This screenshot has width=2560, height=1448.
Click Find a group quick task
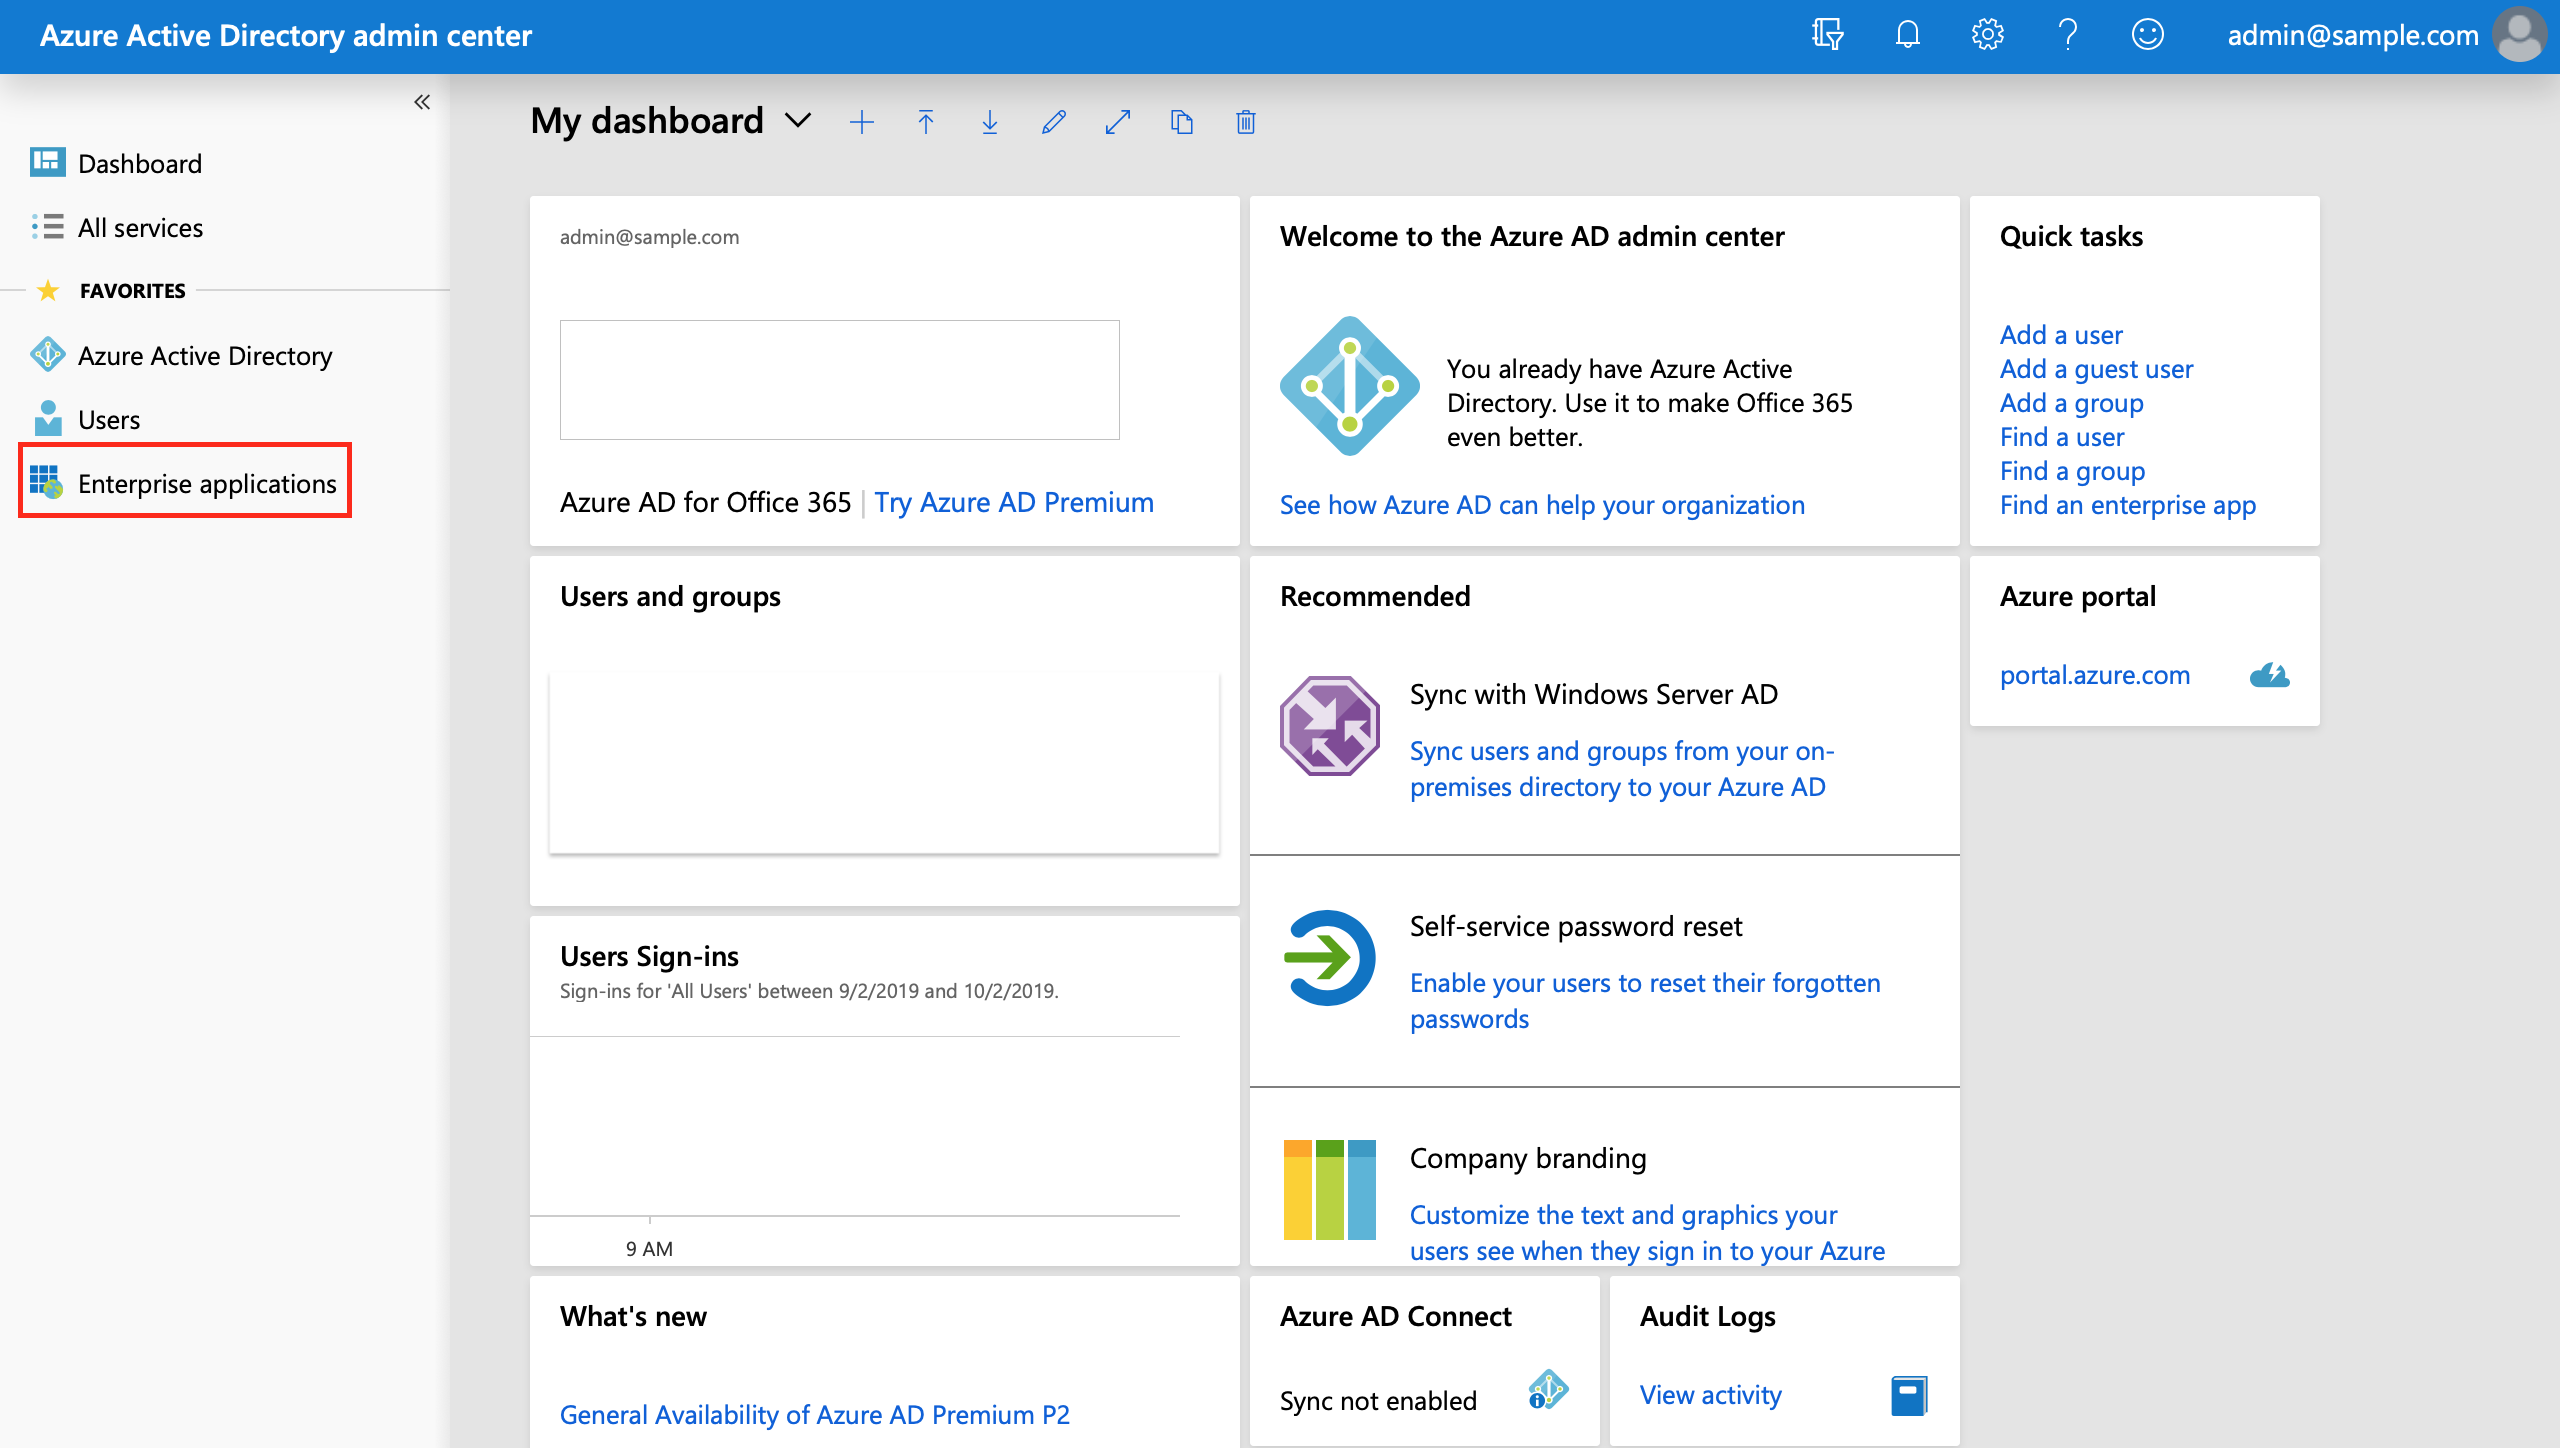2072,471
